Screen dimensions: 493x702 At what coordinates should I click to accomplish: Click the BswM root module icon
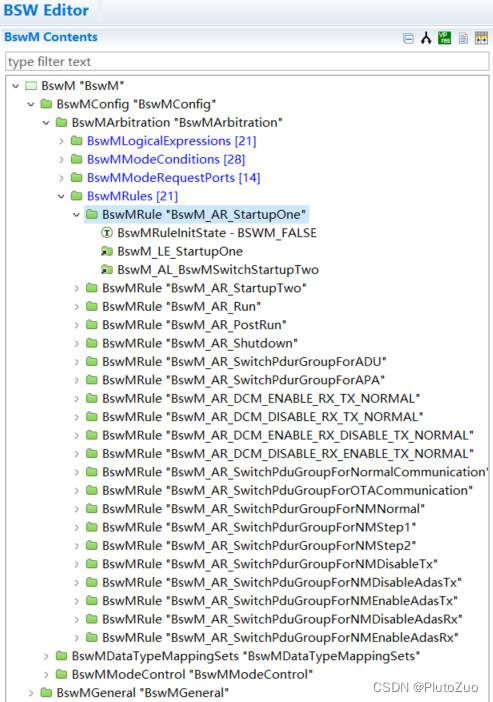tap(30, 86)
